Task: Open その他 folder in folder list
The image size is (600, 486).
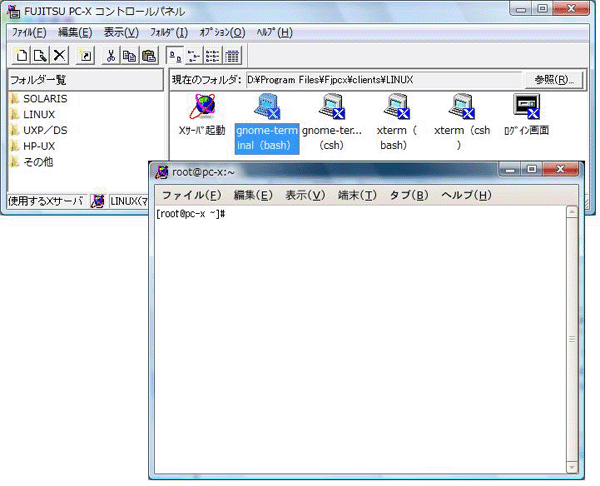Action: 32,162
